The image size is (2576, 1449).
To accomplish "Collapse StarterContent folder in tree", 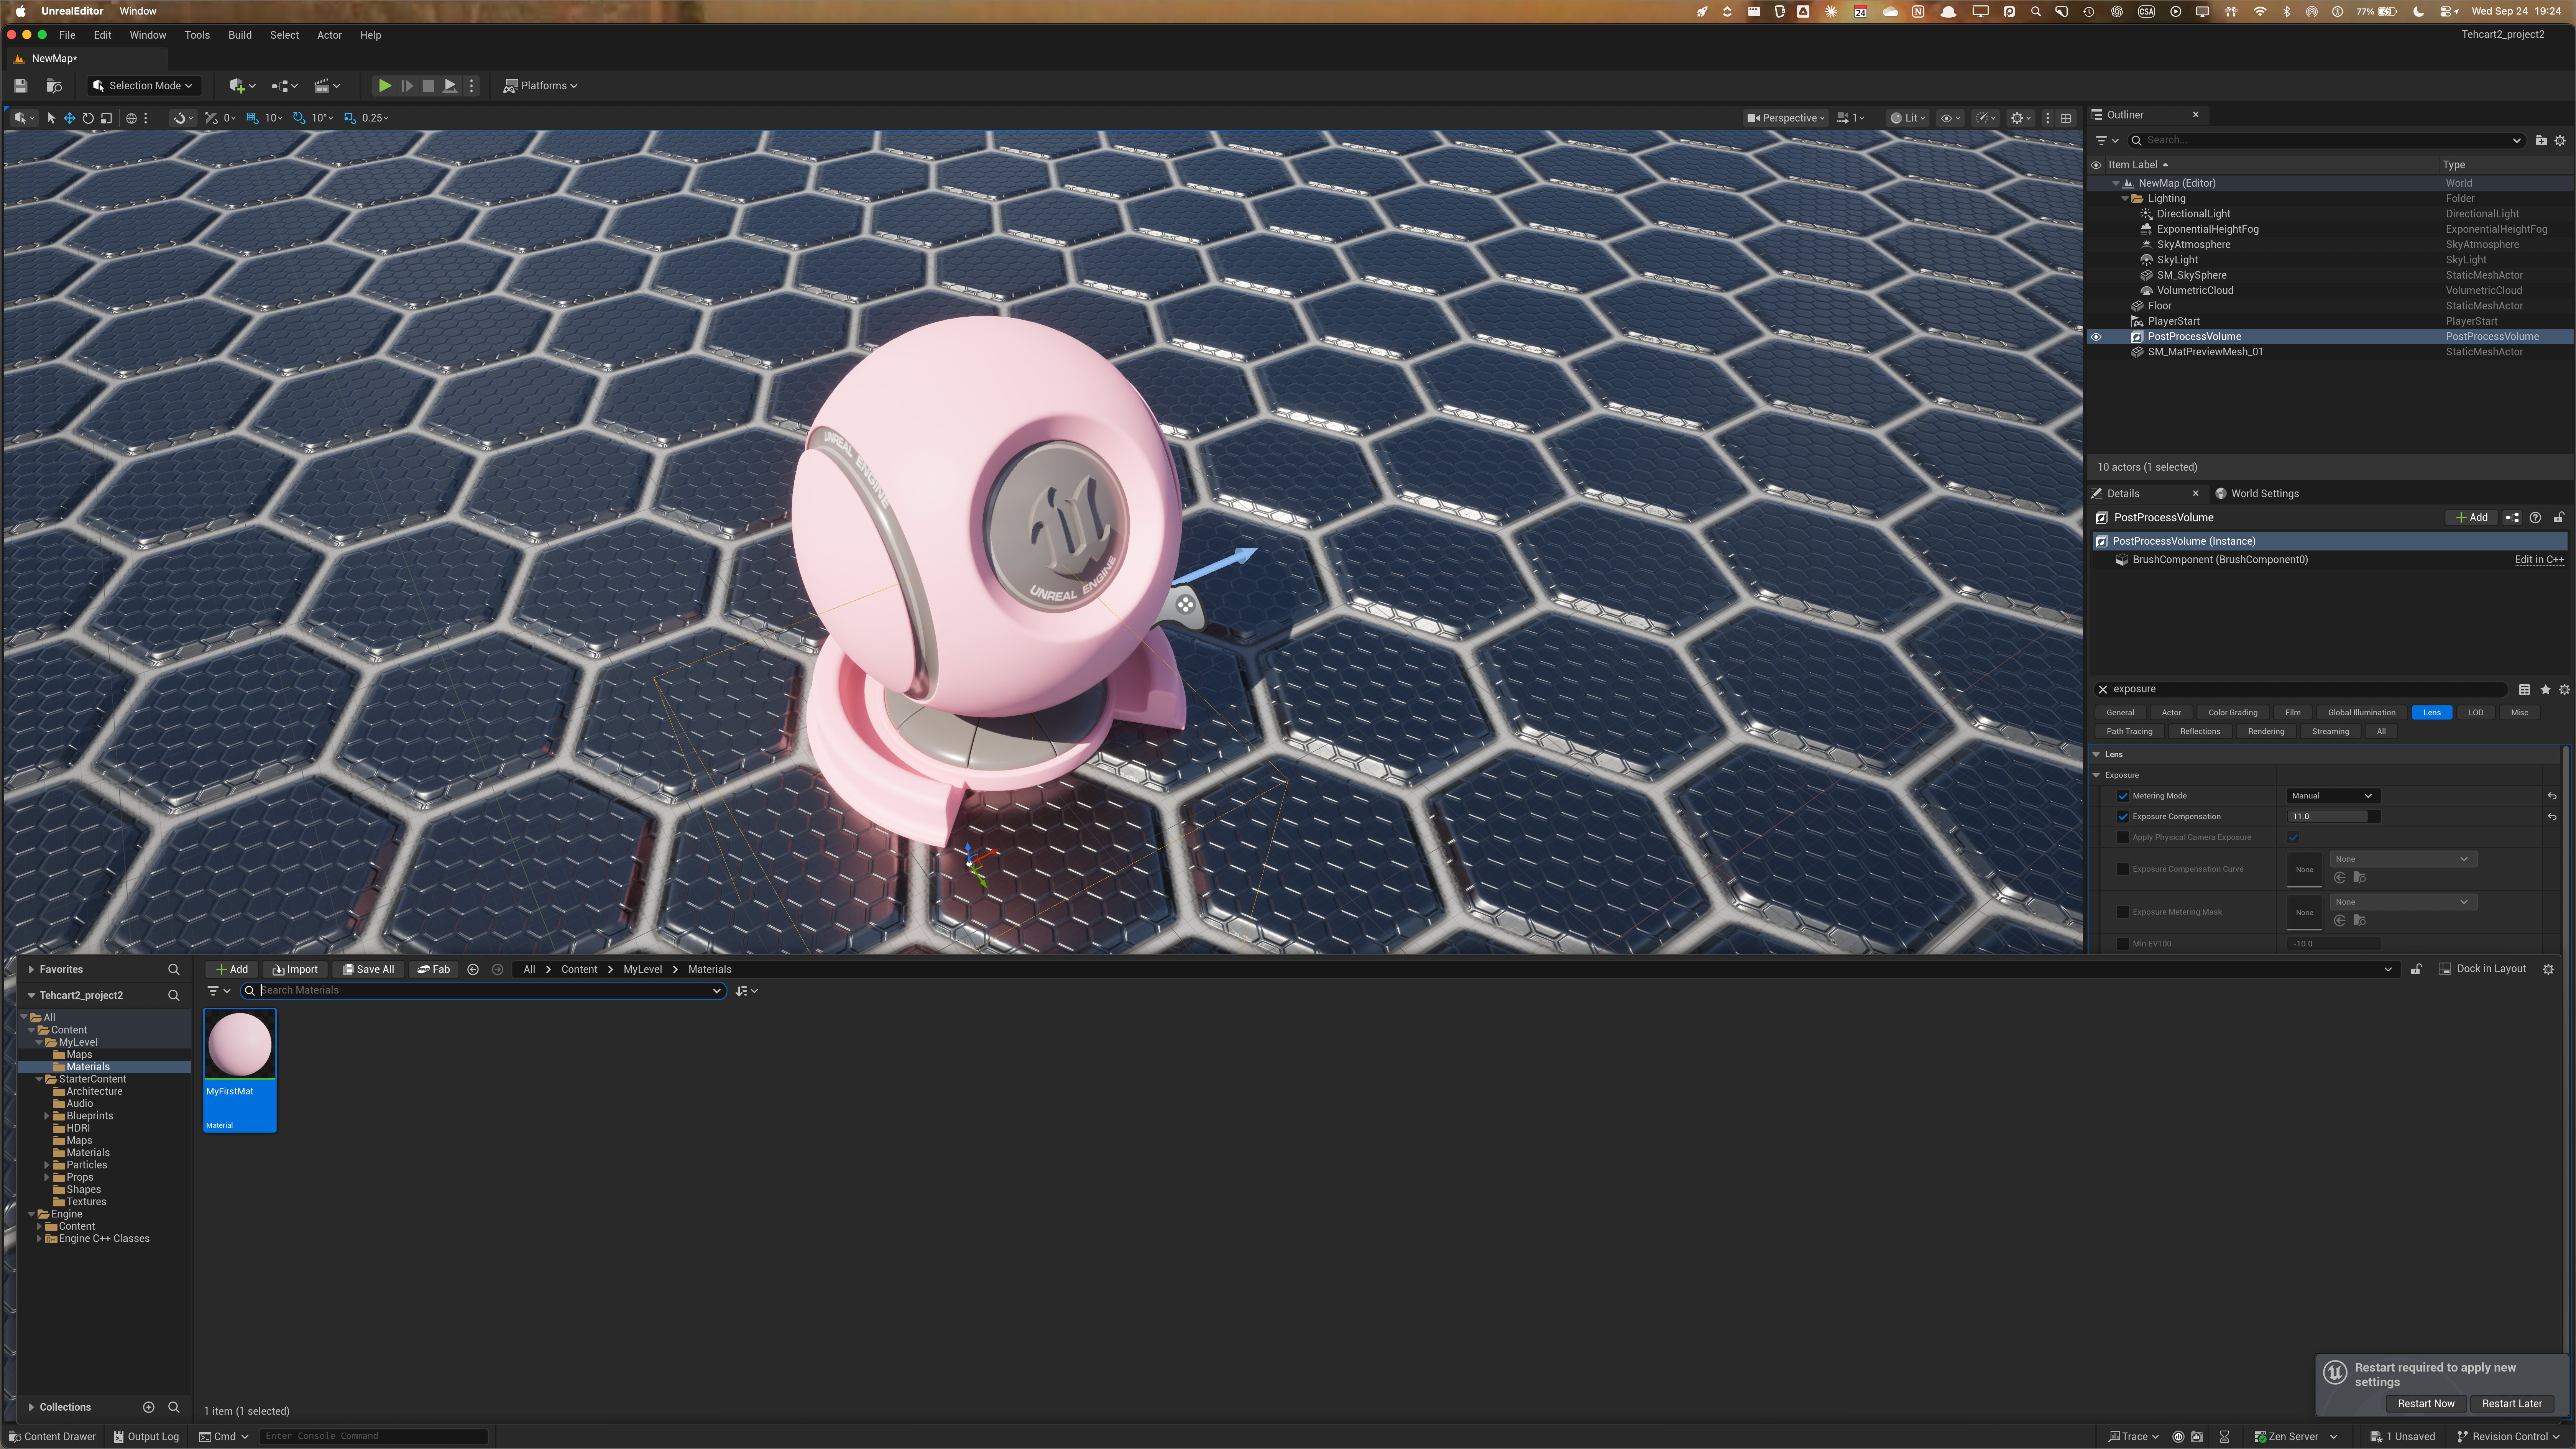I will click(39, 1079).
